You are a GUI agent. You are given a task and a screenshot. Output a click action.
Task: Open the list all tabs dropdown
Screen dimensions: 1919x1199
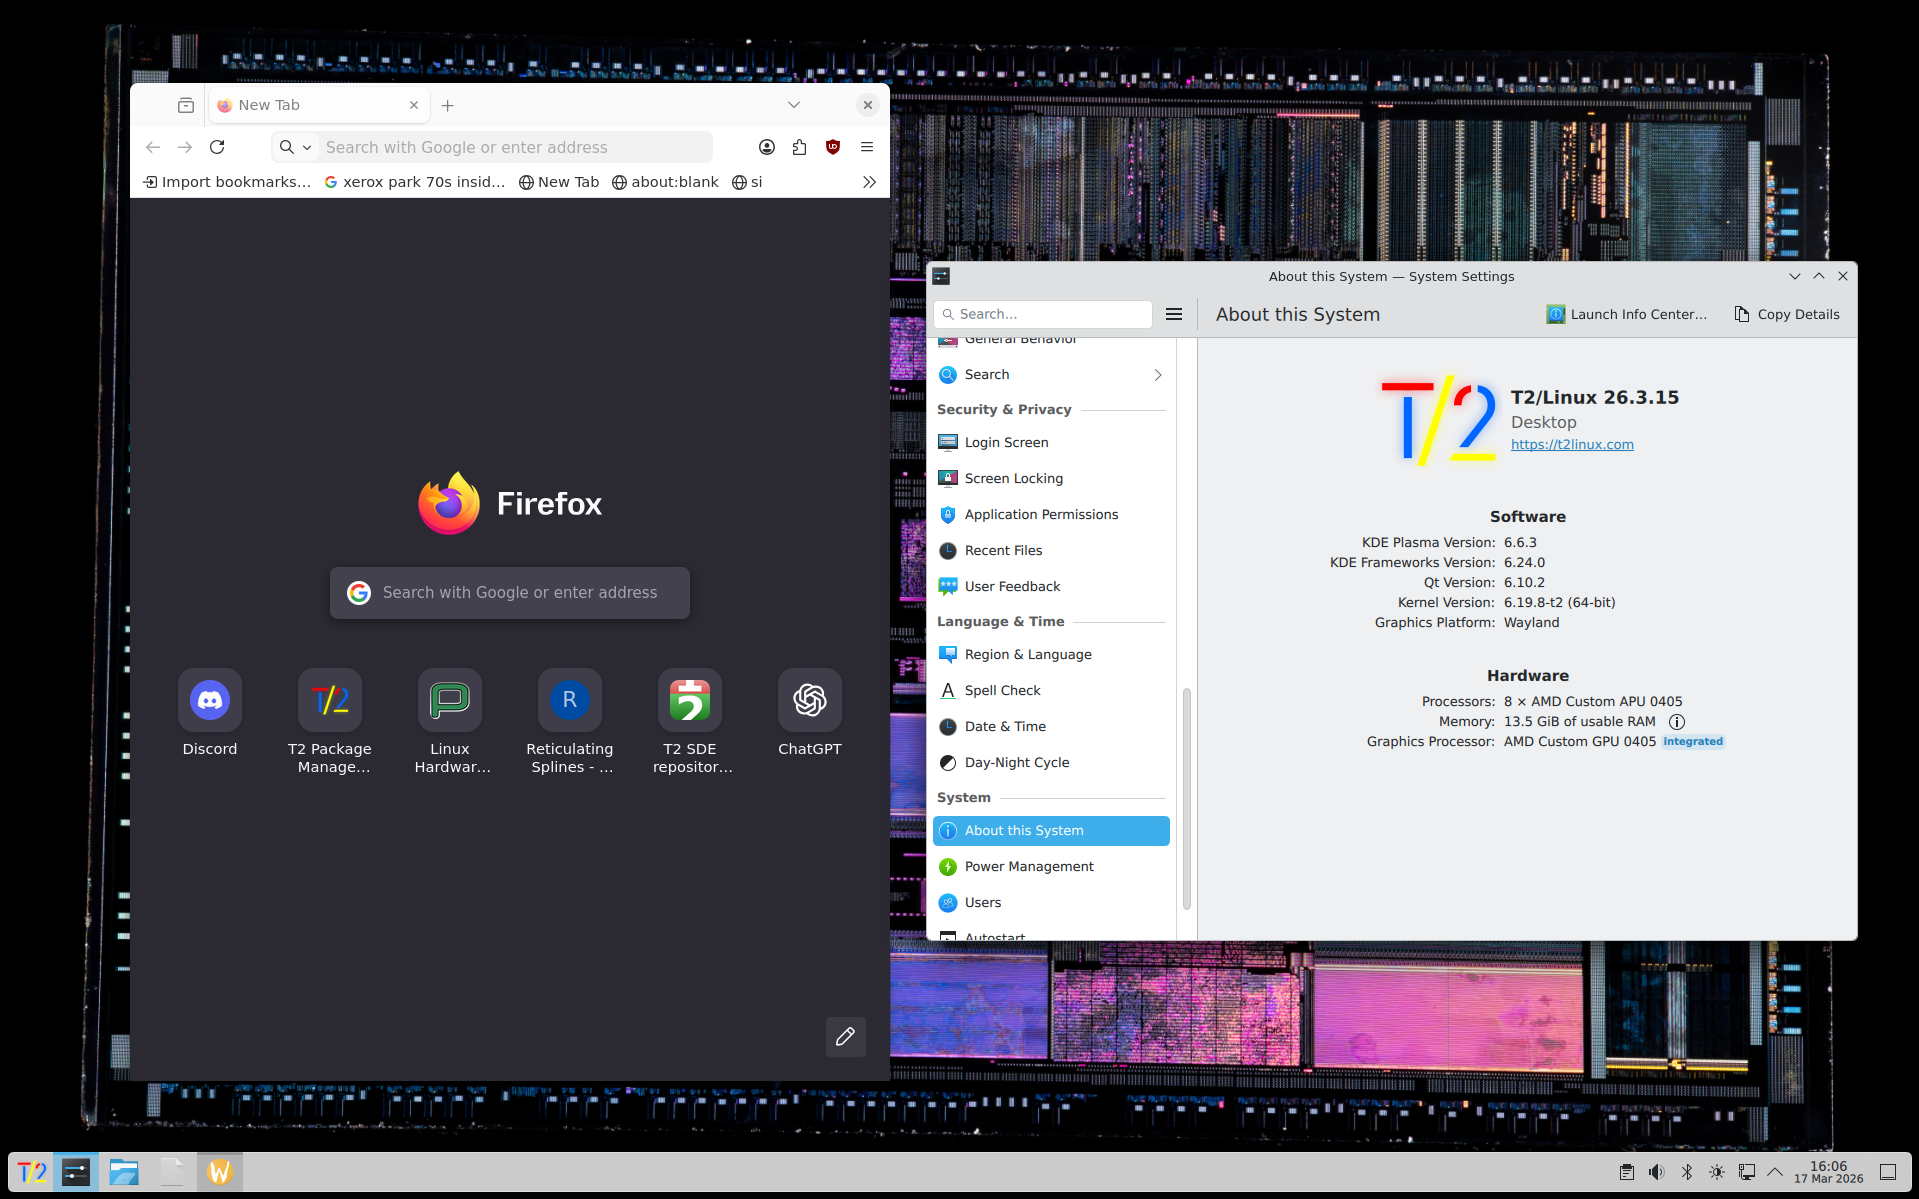[794, 105]
